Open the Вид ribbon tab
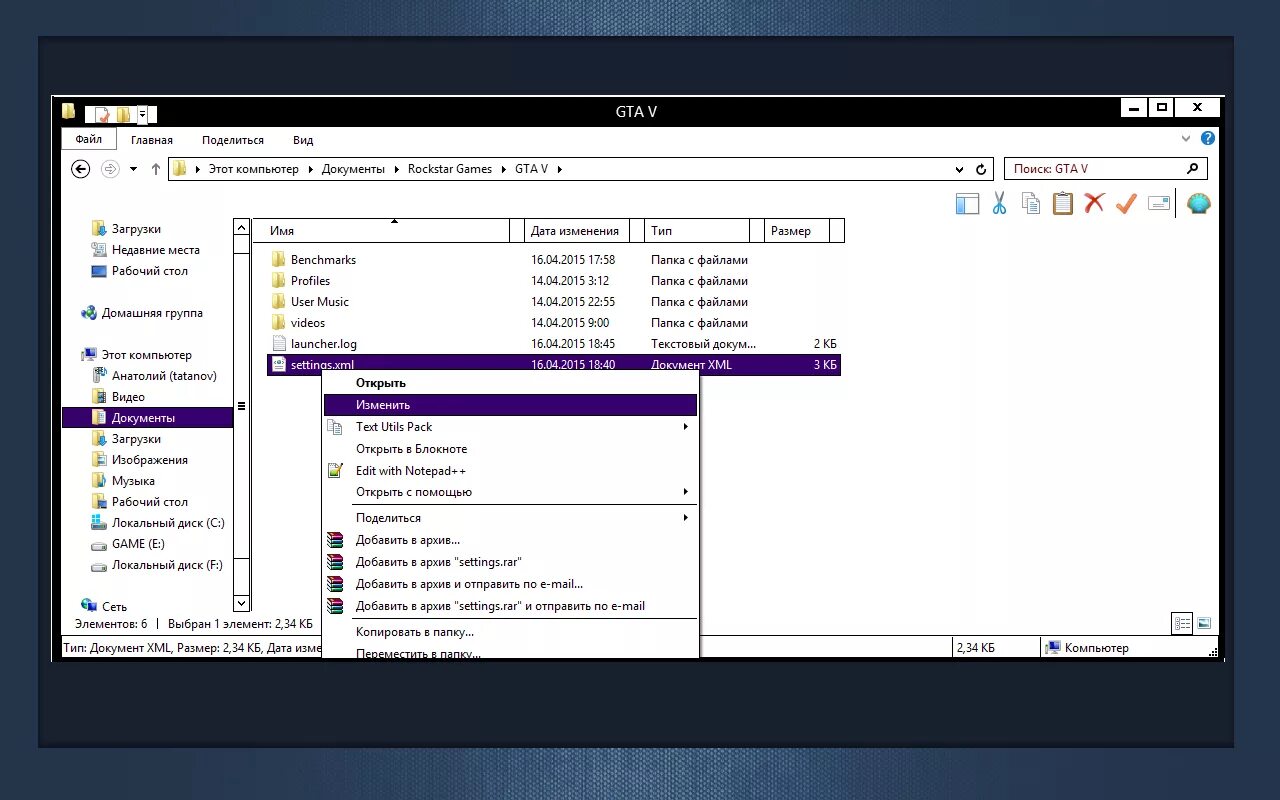Viewport: 1280px width, 800px height. click(x=303, y=140)
